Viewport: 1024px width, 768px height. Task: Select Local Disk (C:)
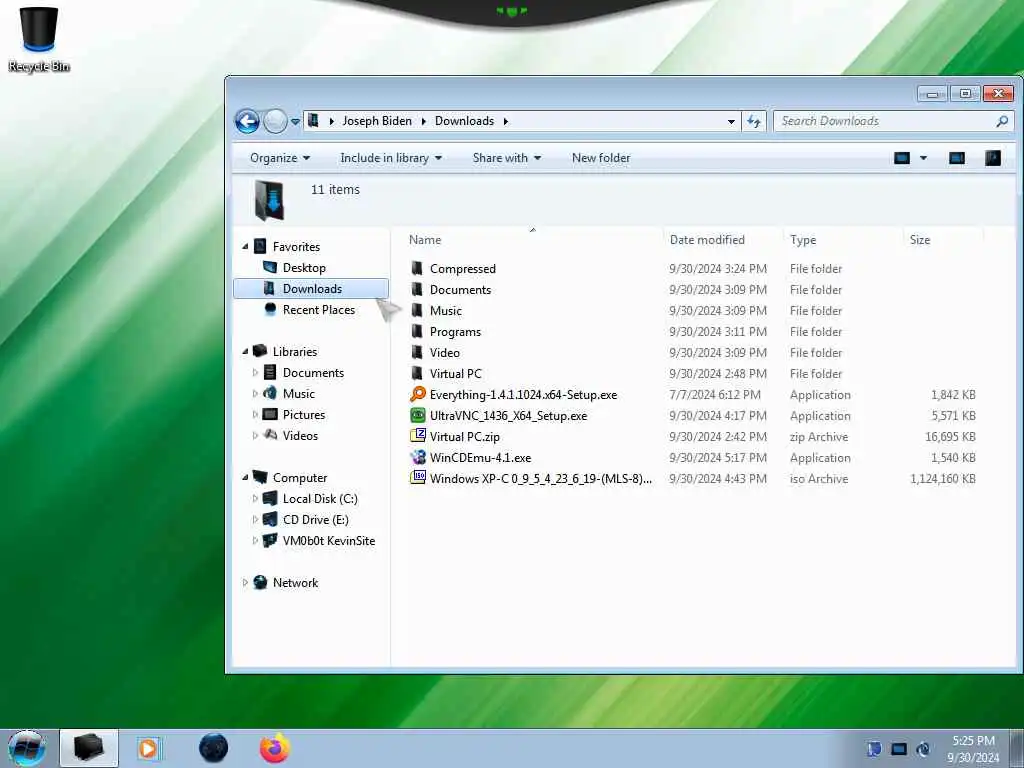[320, 499]
